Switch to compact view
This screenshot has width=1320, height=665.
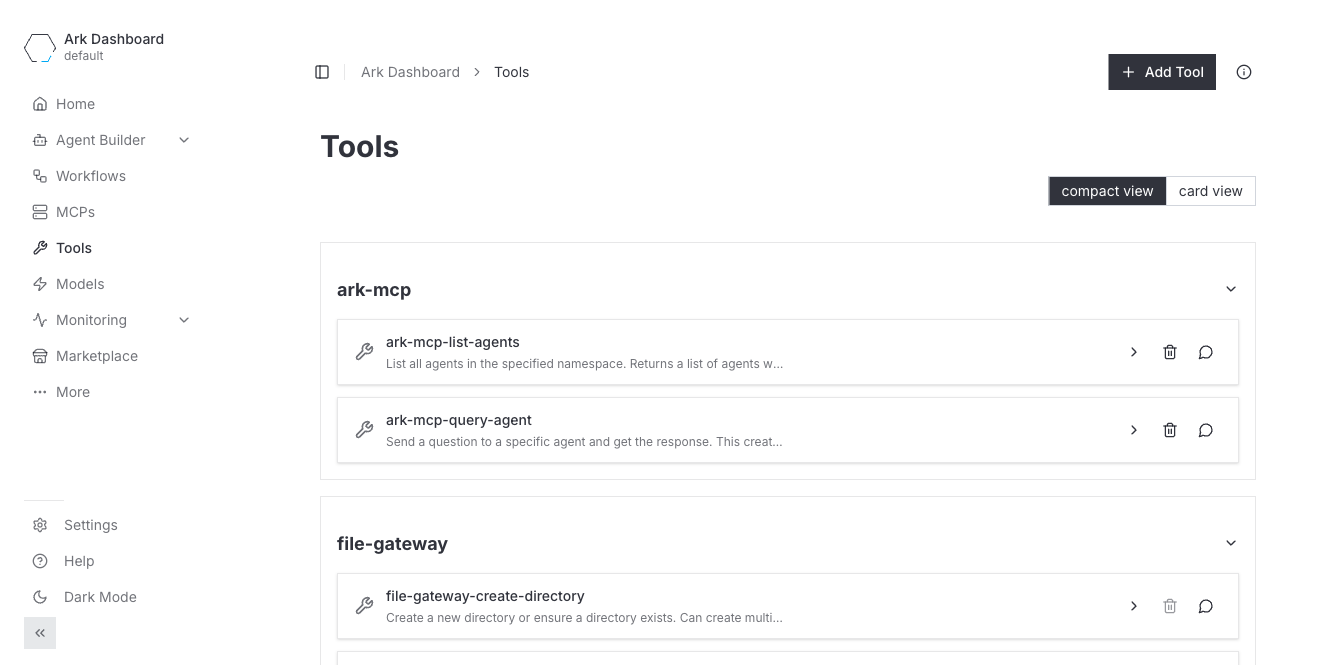[x=1107, y=191]
